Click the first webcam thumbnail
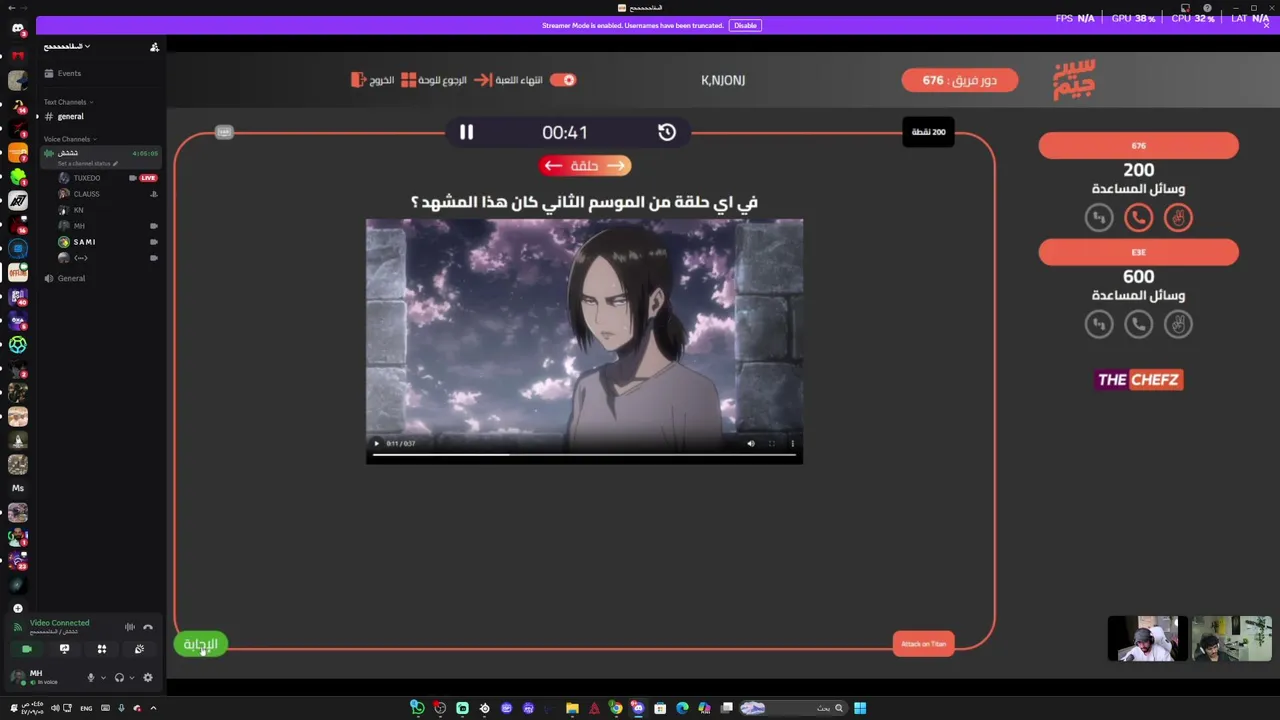 pos(1148,639)
